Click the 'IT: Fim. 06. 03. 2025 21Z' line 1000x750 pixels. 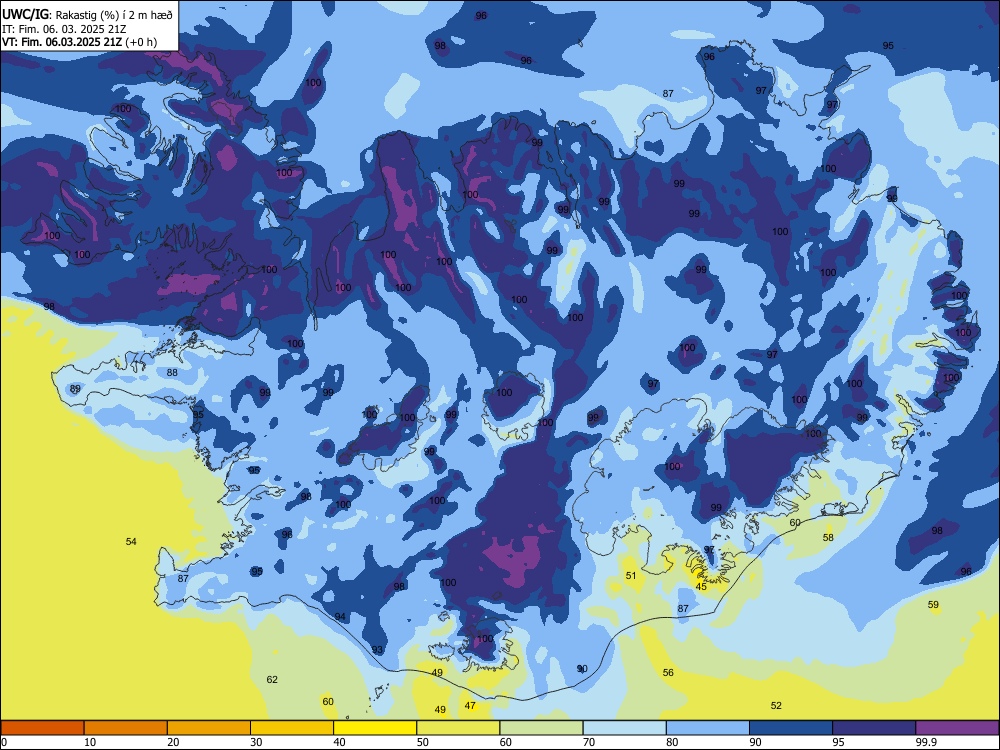pyautogui.click(x=64, y=29)
